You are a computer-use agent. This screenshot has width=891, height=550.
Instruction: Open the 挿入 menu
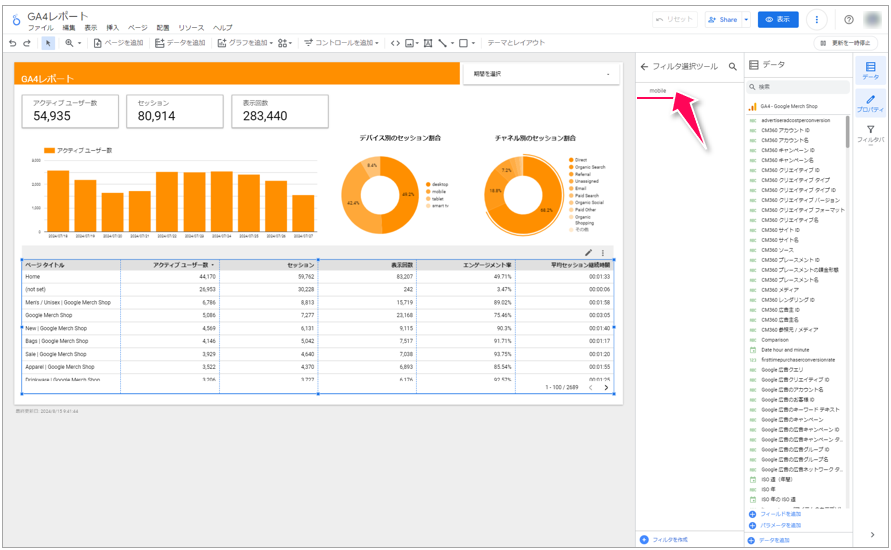pos(113,28)
